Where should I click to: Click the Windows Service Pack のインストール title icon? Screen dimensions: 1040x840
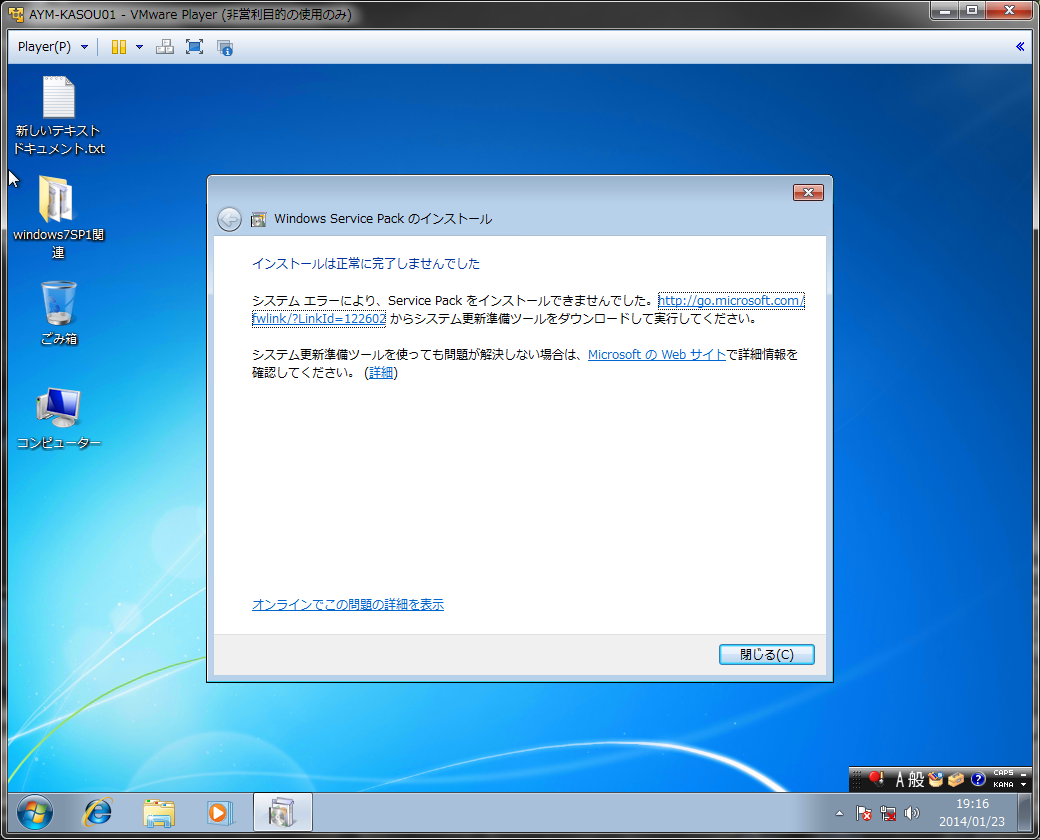(258, 220)
